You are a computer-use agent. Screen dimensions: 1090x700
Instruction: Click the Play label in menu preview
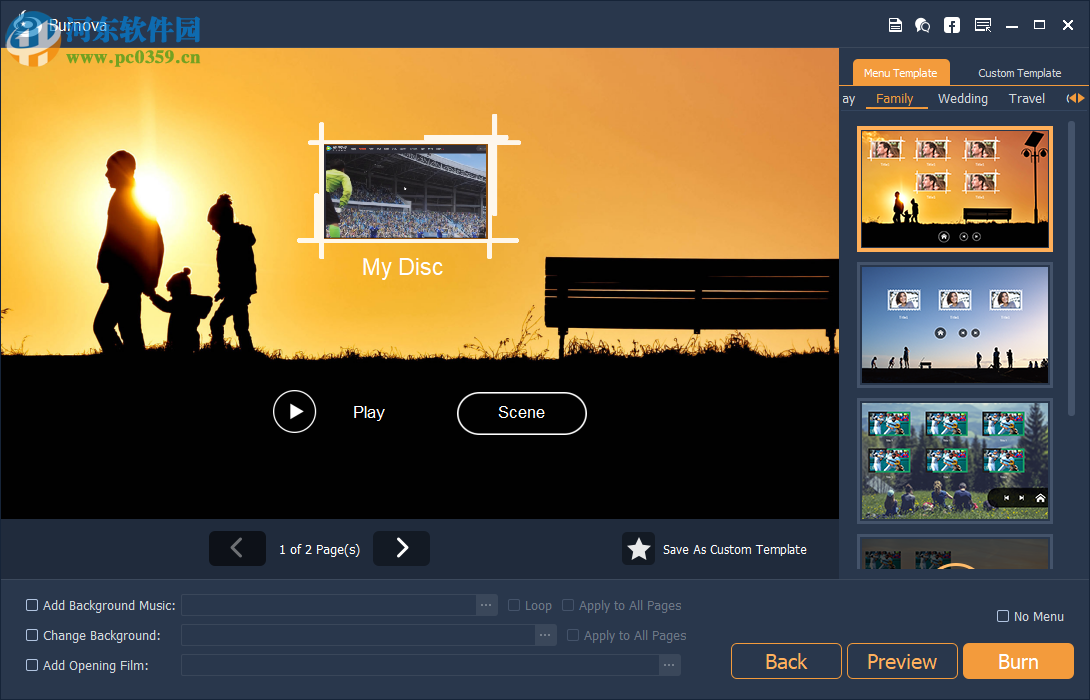(368, 412)
